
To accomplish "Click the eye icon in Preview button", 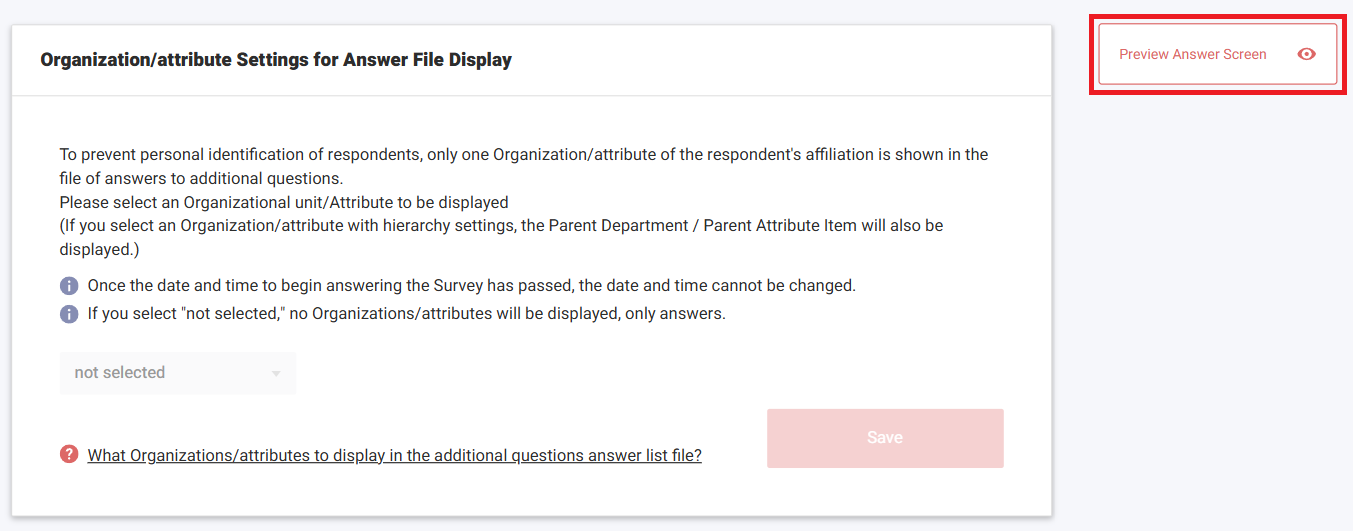I will (1306, 54).
